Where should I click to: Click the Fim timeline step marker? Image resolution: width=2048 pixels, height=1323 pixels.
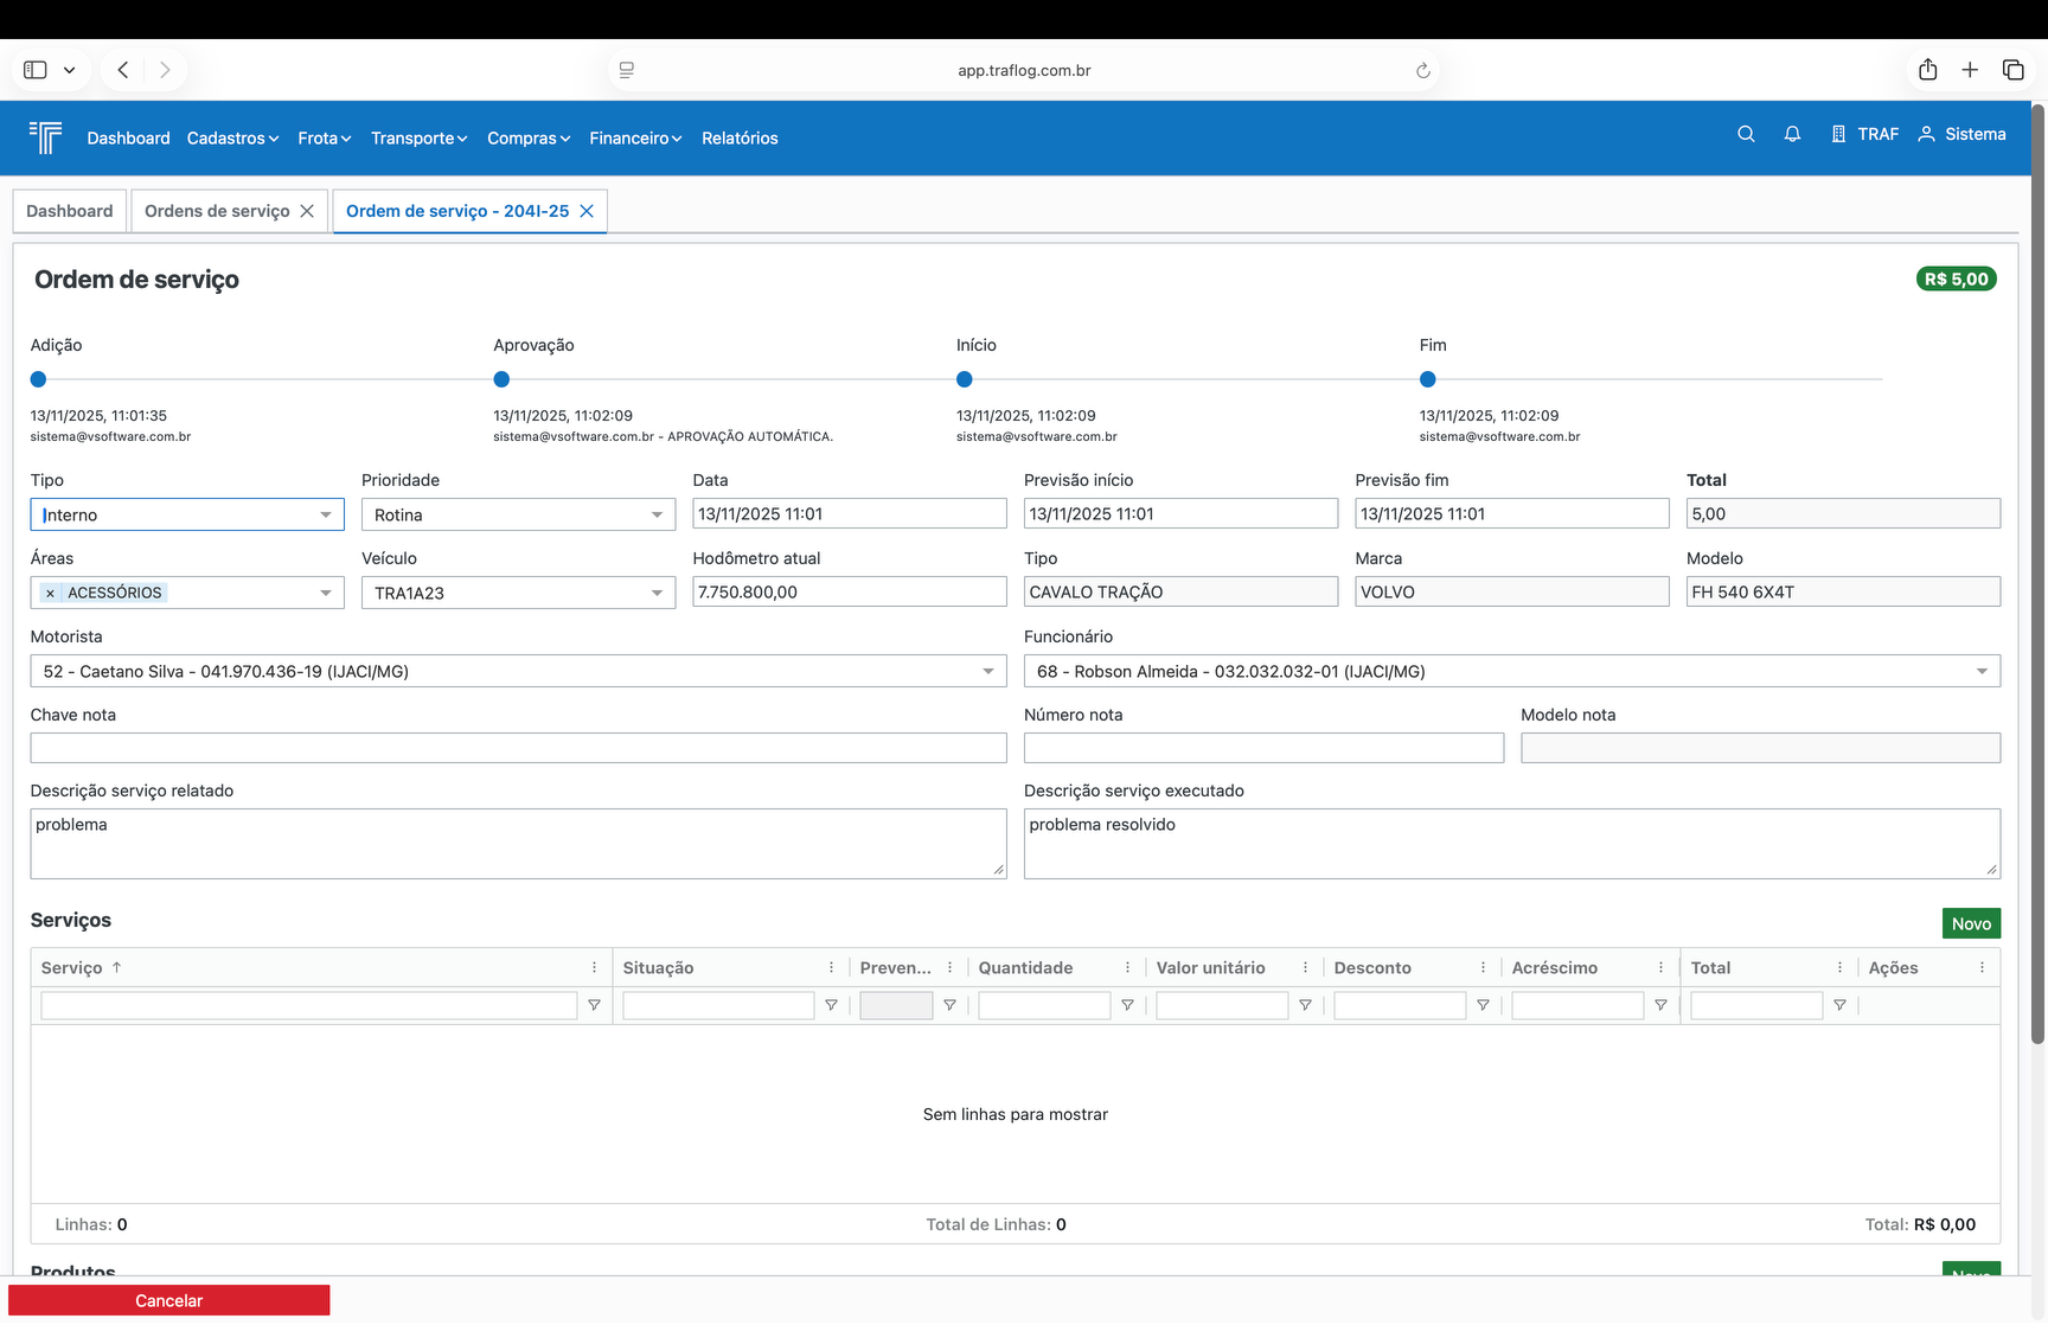[x=1427, y=379]
